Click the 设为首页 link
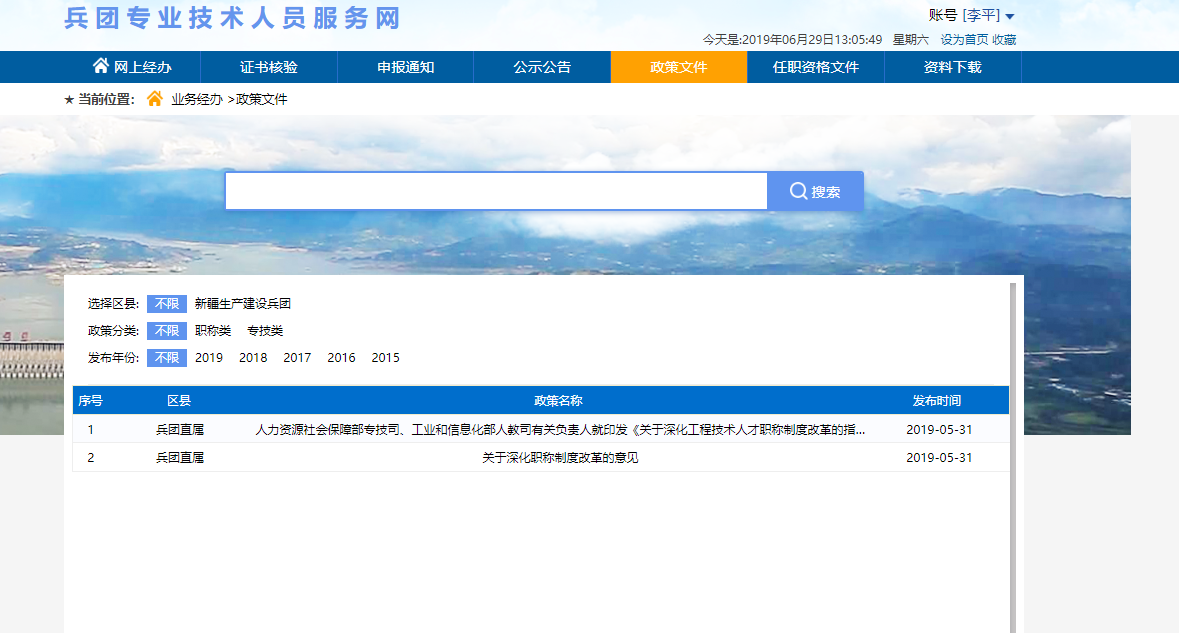Viewport: 1179px width, 633px height. coord(963,40)
